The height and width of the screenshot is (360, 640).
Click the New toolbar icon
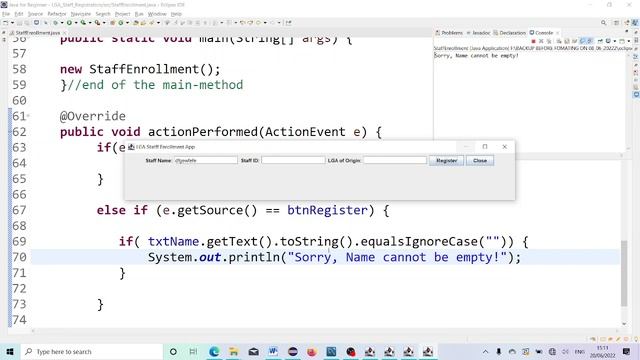coord(5,23)
